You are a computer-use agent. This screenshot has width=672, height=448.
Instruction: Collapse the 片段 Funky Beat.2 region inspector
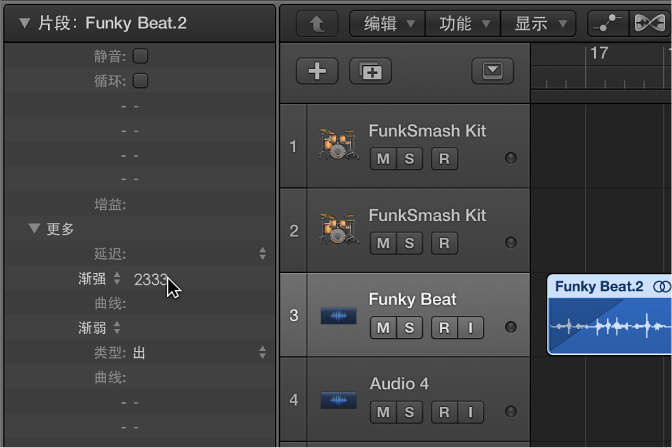24,22
